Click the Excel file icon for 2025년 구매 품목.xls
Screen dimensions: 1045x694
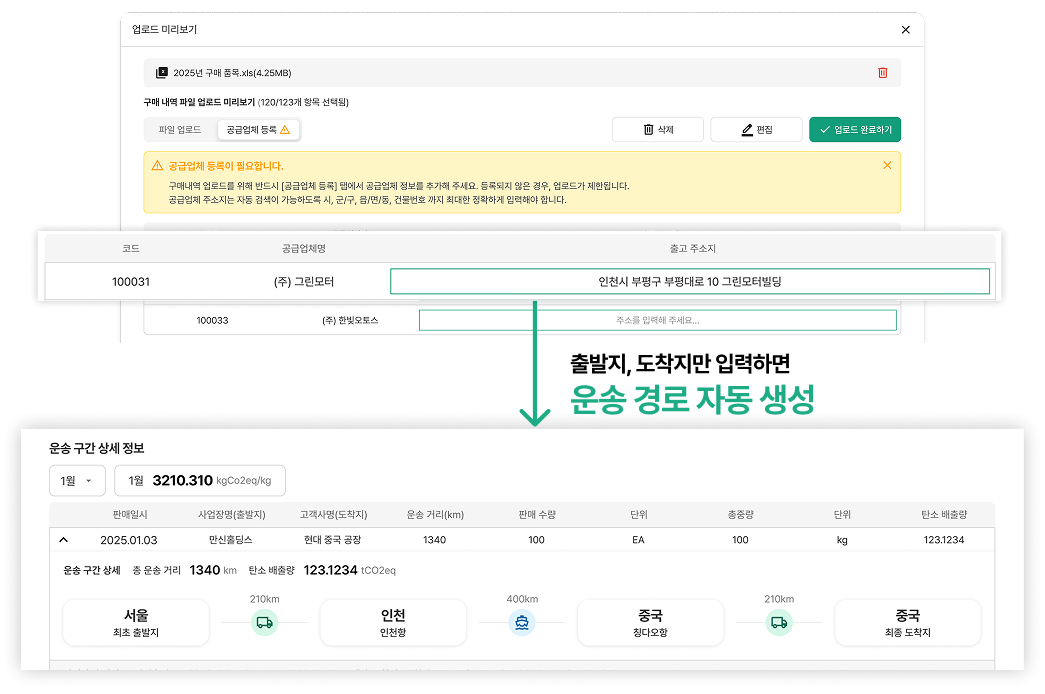[x=161, y=72]
